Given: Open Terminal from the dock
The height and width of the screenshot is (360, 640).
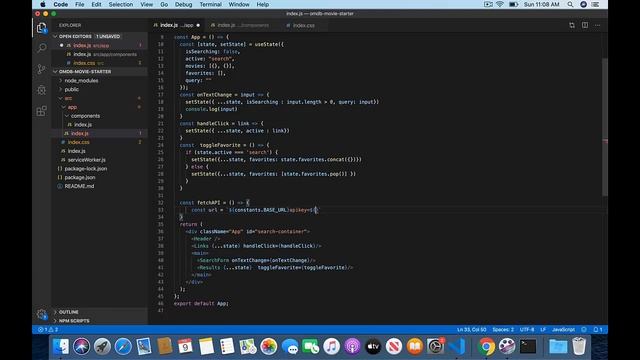Looking at the screenshot, I should [528, 347].
